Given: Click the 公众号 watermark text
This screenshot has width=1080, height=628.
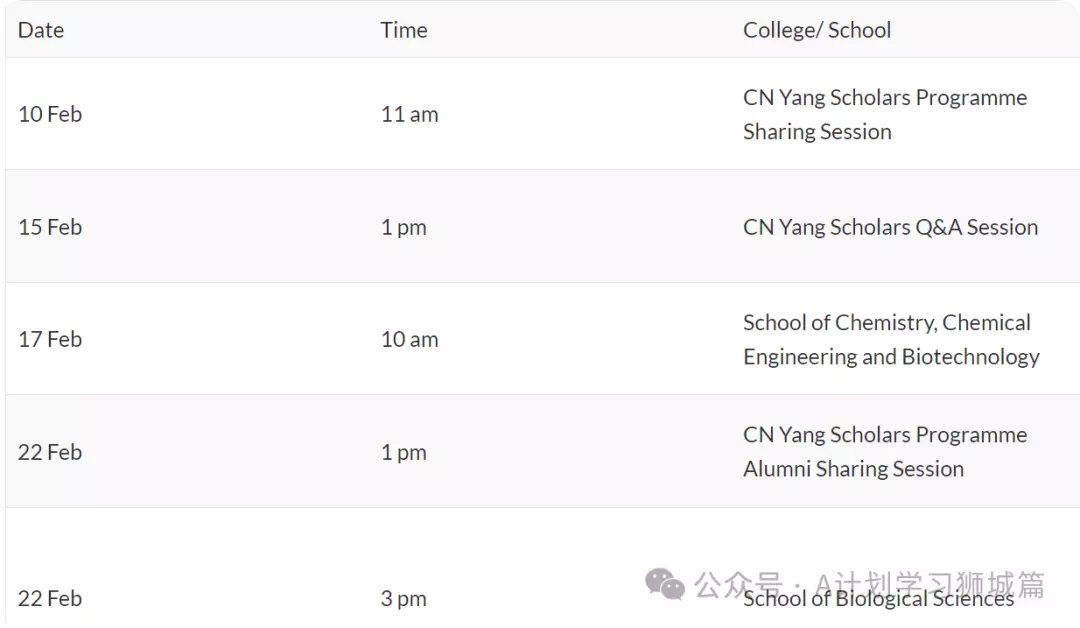Looking at the screenshot, I should [738, 585].
